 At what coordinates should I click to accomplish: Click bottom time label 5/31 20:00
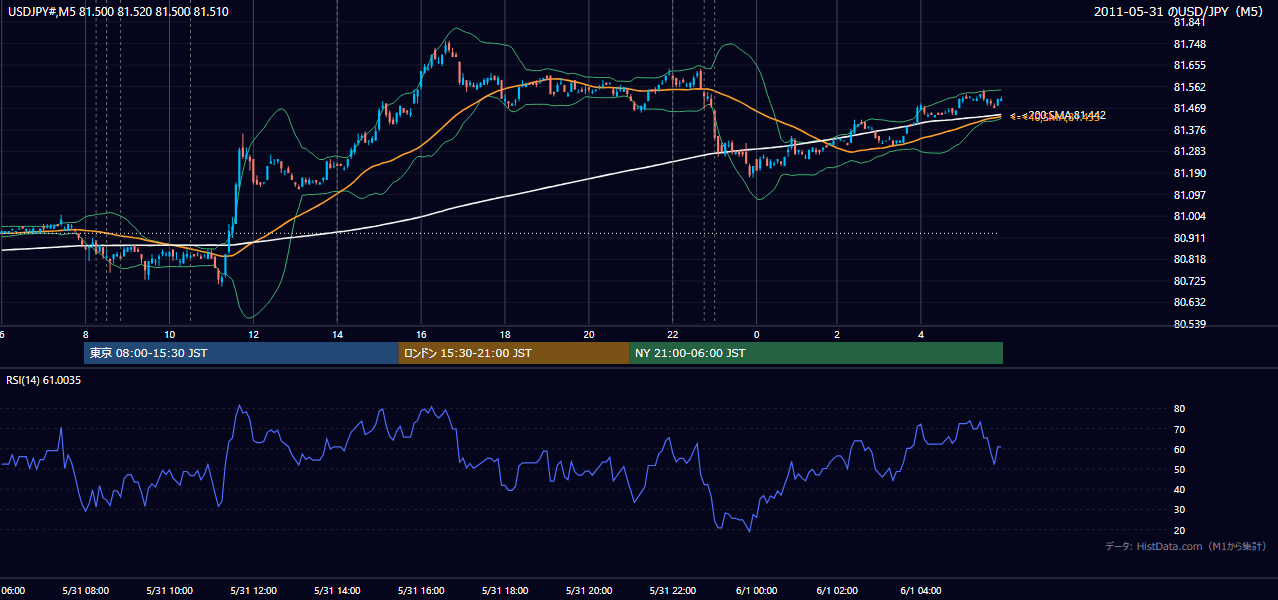589,591
